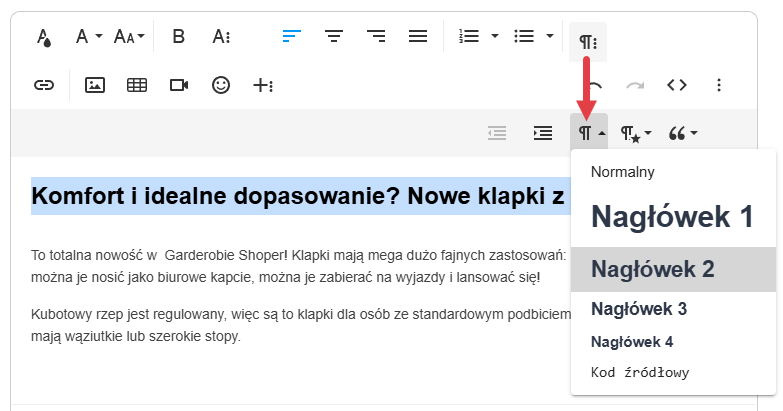Decrease paragraph indent
Viewport: 783px width, 411px height.
point(497,133)
